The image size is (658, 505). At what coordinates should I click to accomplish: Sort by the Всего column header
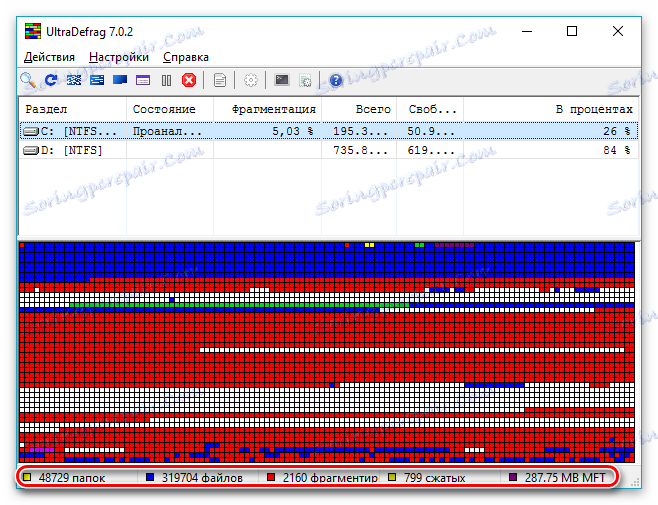click(x=359, y=109)
